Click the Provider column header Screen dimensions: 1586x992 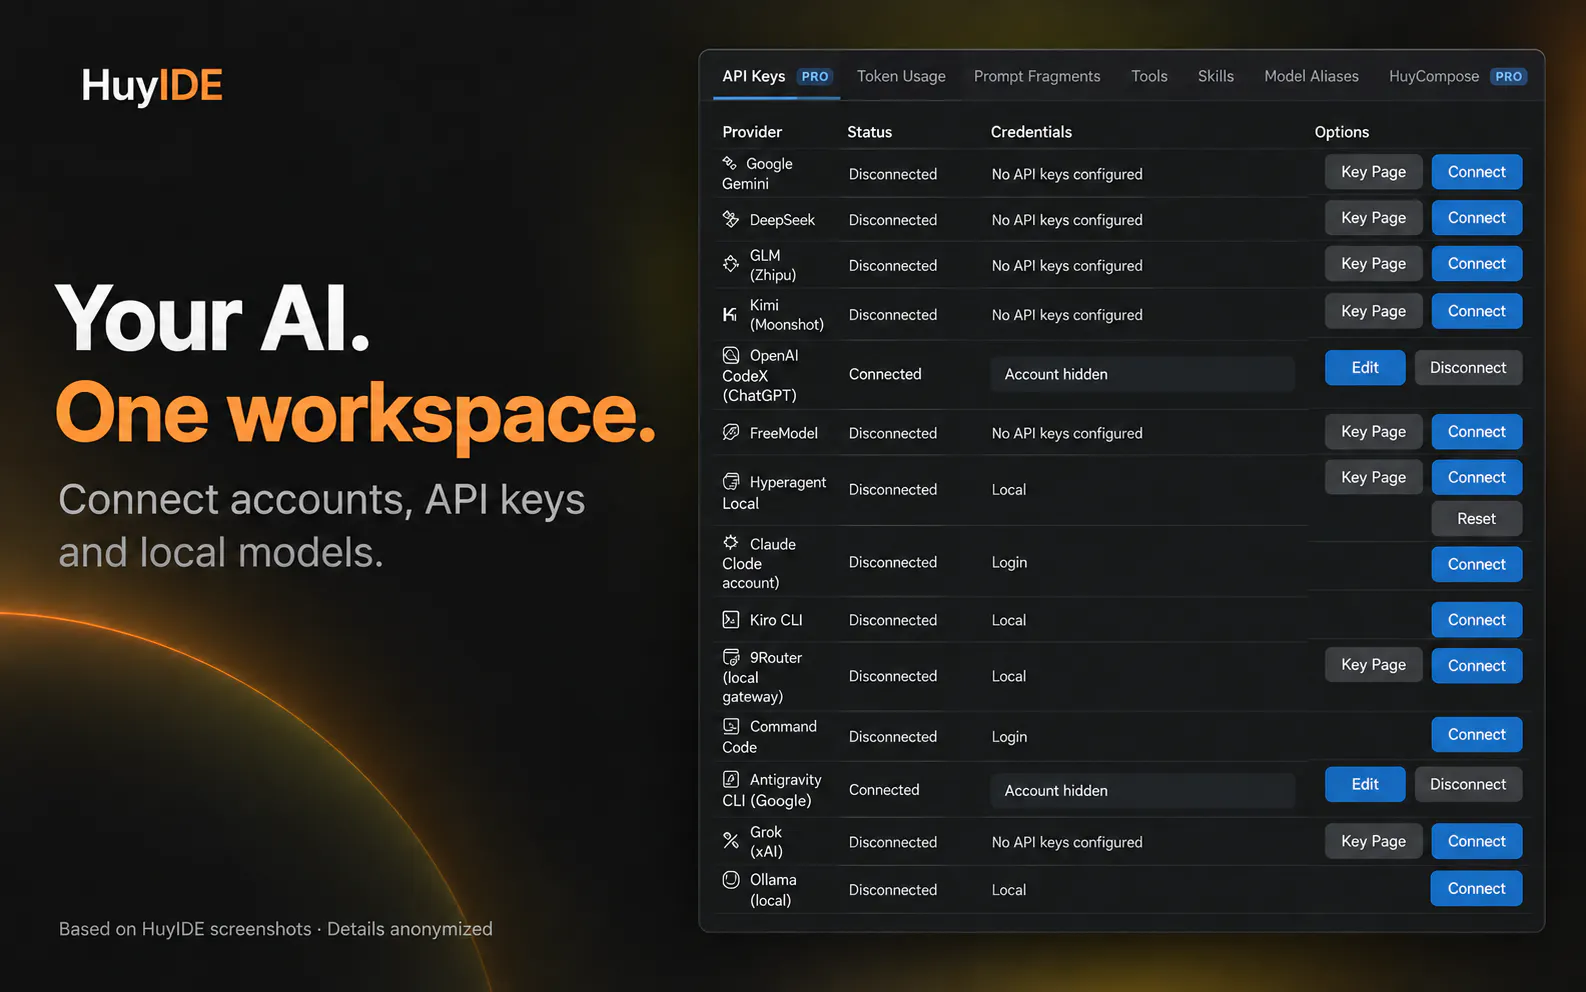point(752,132)
